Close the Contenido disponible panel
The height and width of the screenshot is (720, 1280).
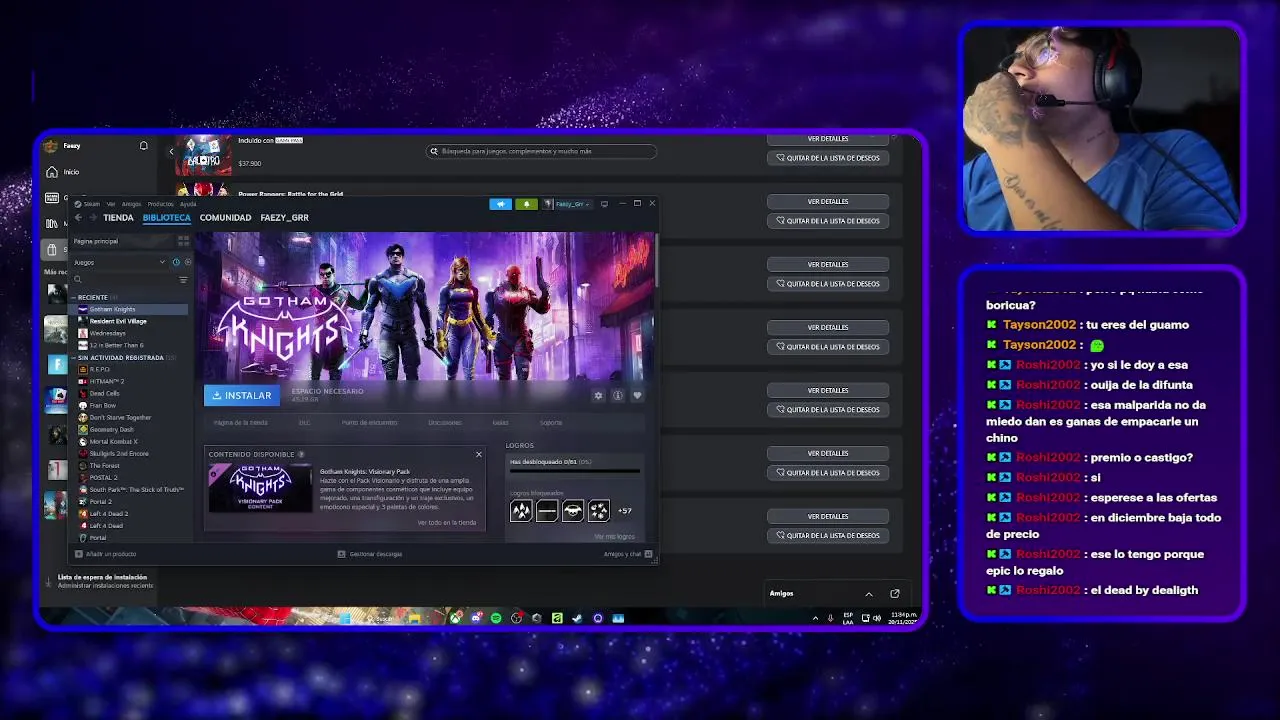tap(478, 454)
